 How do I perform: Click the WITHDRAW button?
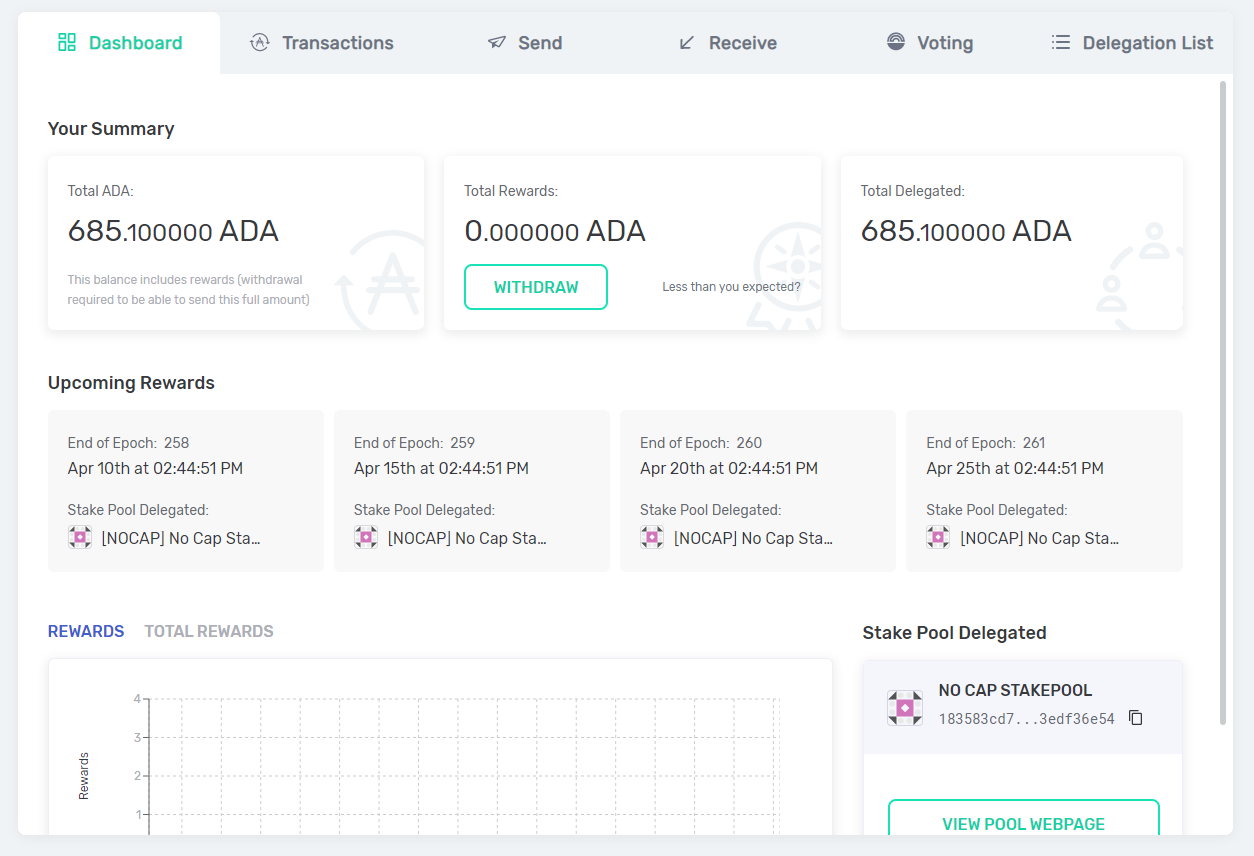pos(536,287)
